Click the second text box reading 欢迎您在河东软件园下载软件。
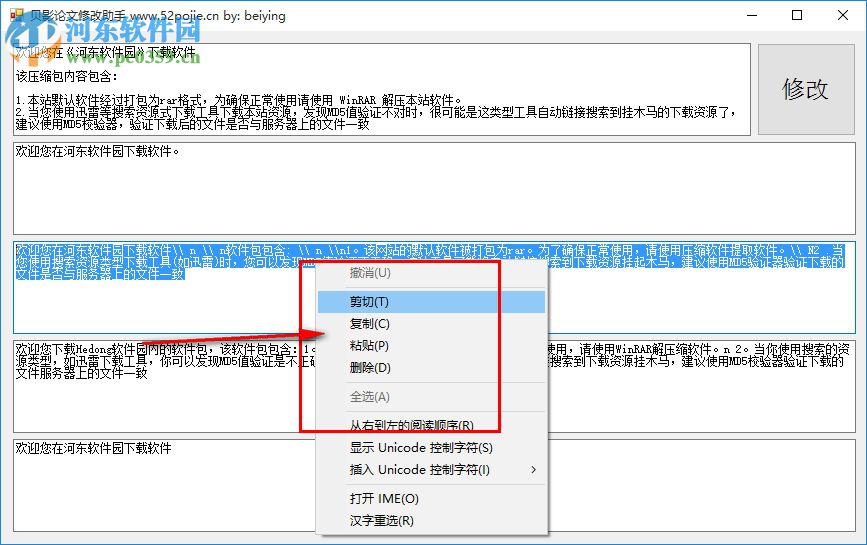This screenshot has height=545, width=867. 434,188
